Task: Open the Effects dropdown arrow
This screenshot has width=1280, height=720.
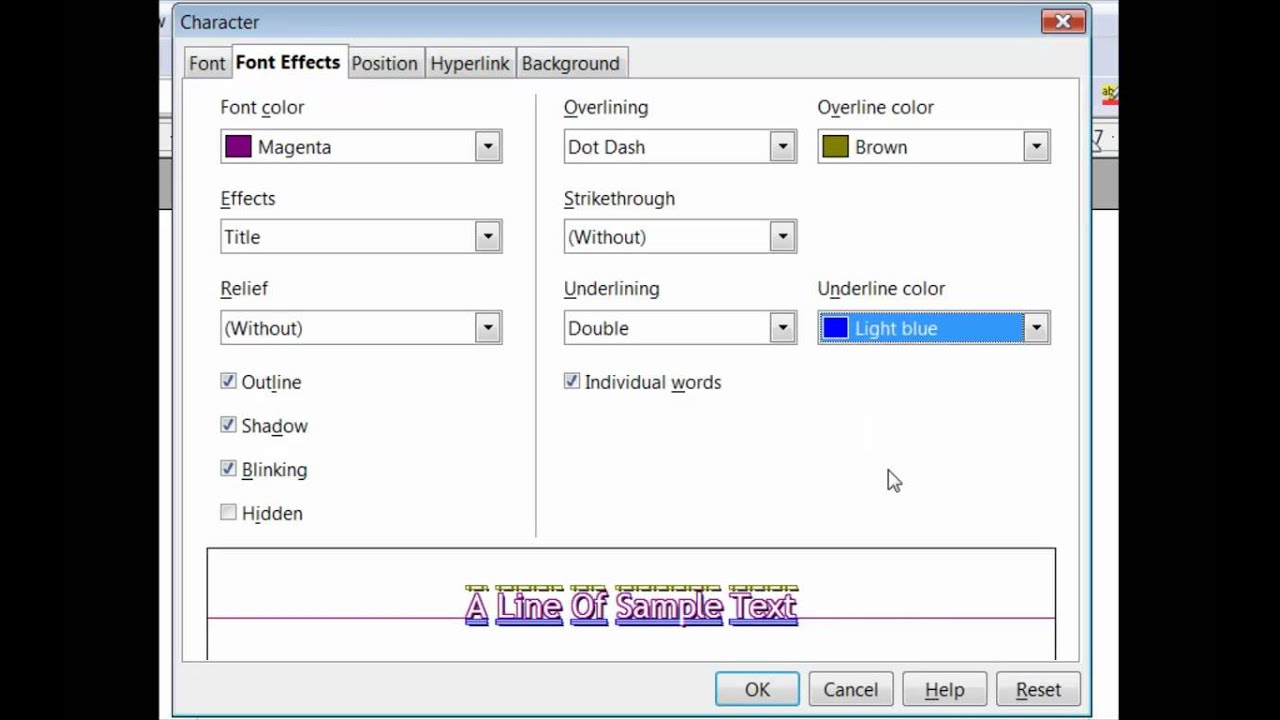Action: tap(488, 237)
